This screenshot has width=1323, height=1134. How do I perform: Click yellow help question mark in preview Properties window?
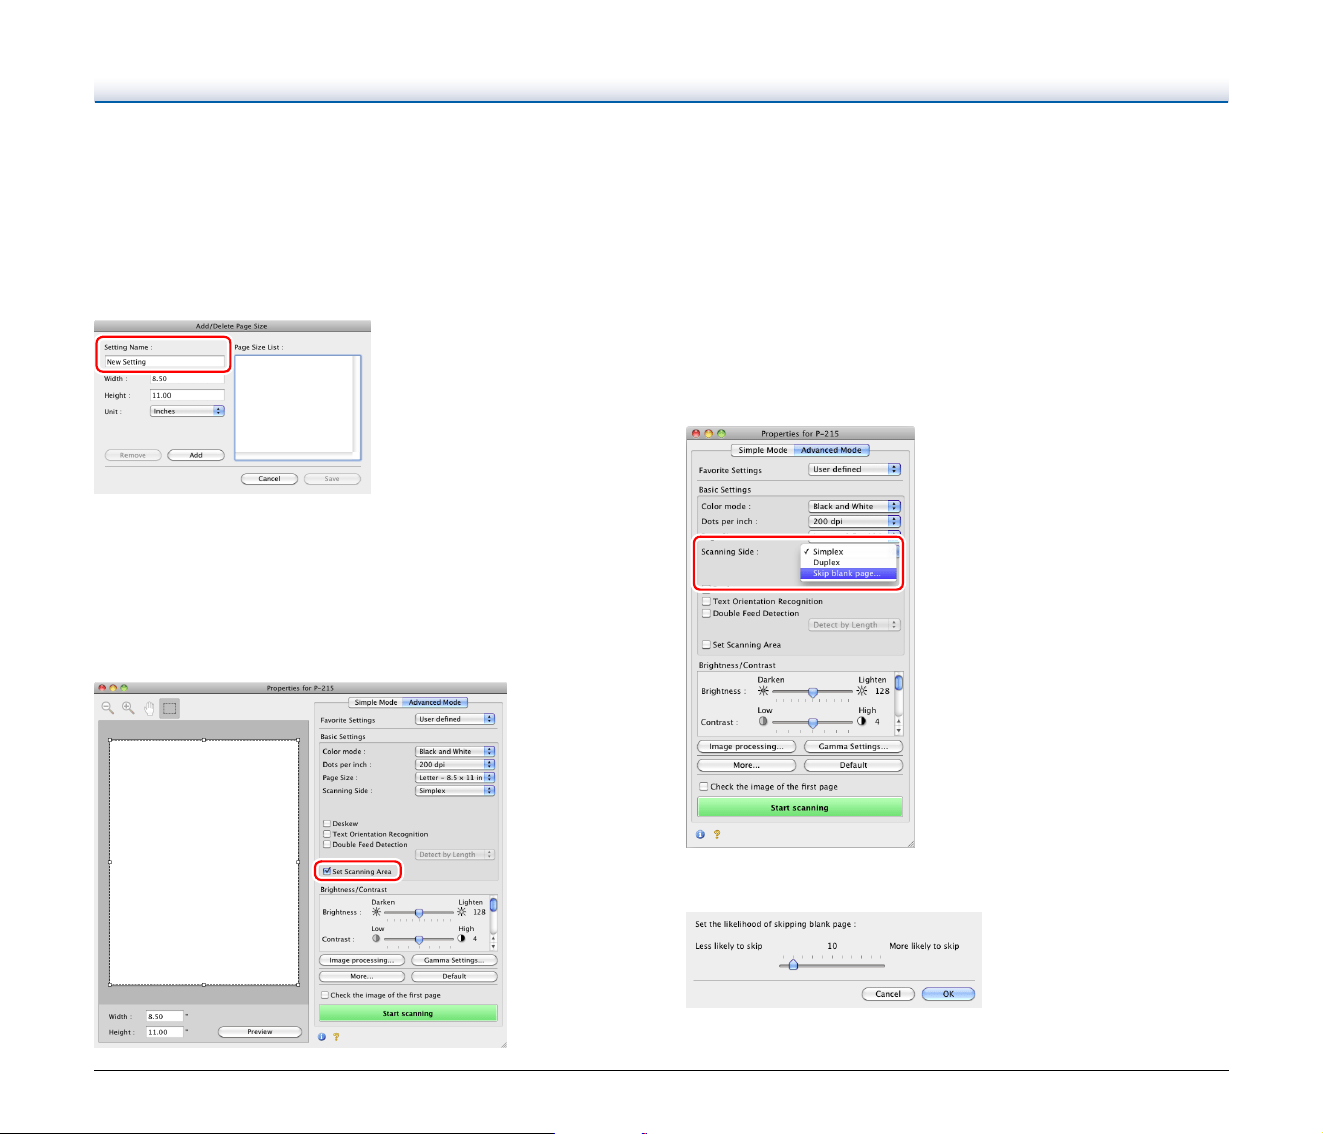[336, 1037]
